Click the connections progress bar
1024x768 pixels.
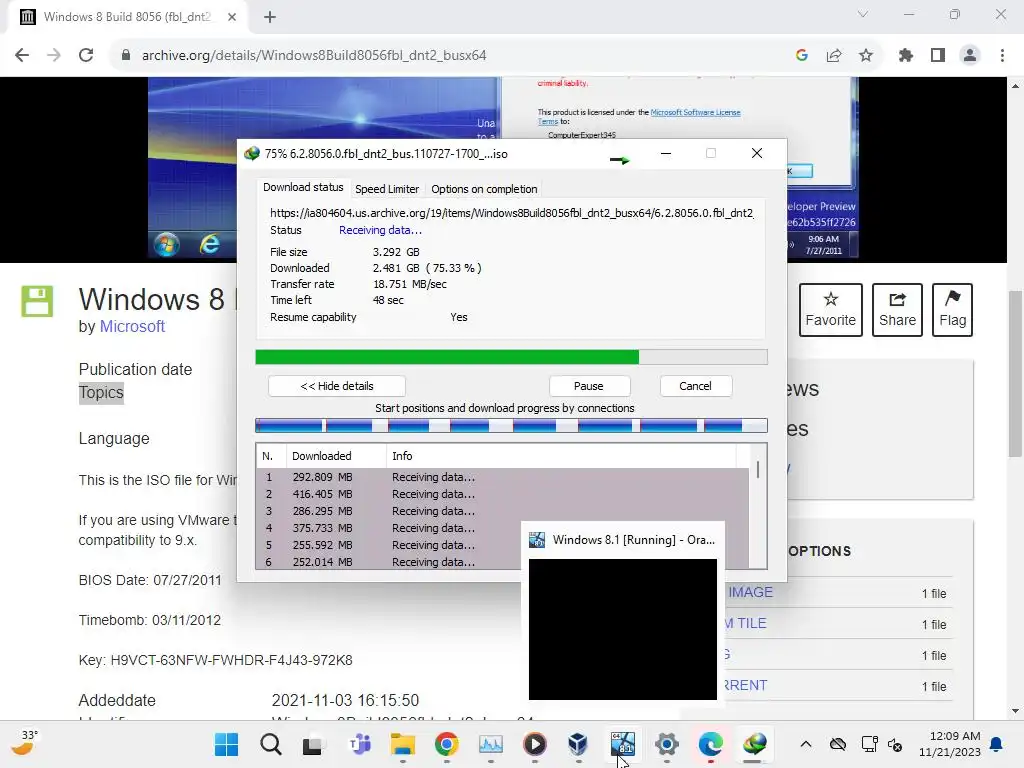pos(511,426)
